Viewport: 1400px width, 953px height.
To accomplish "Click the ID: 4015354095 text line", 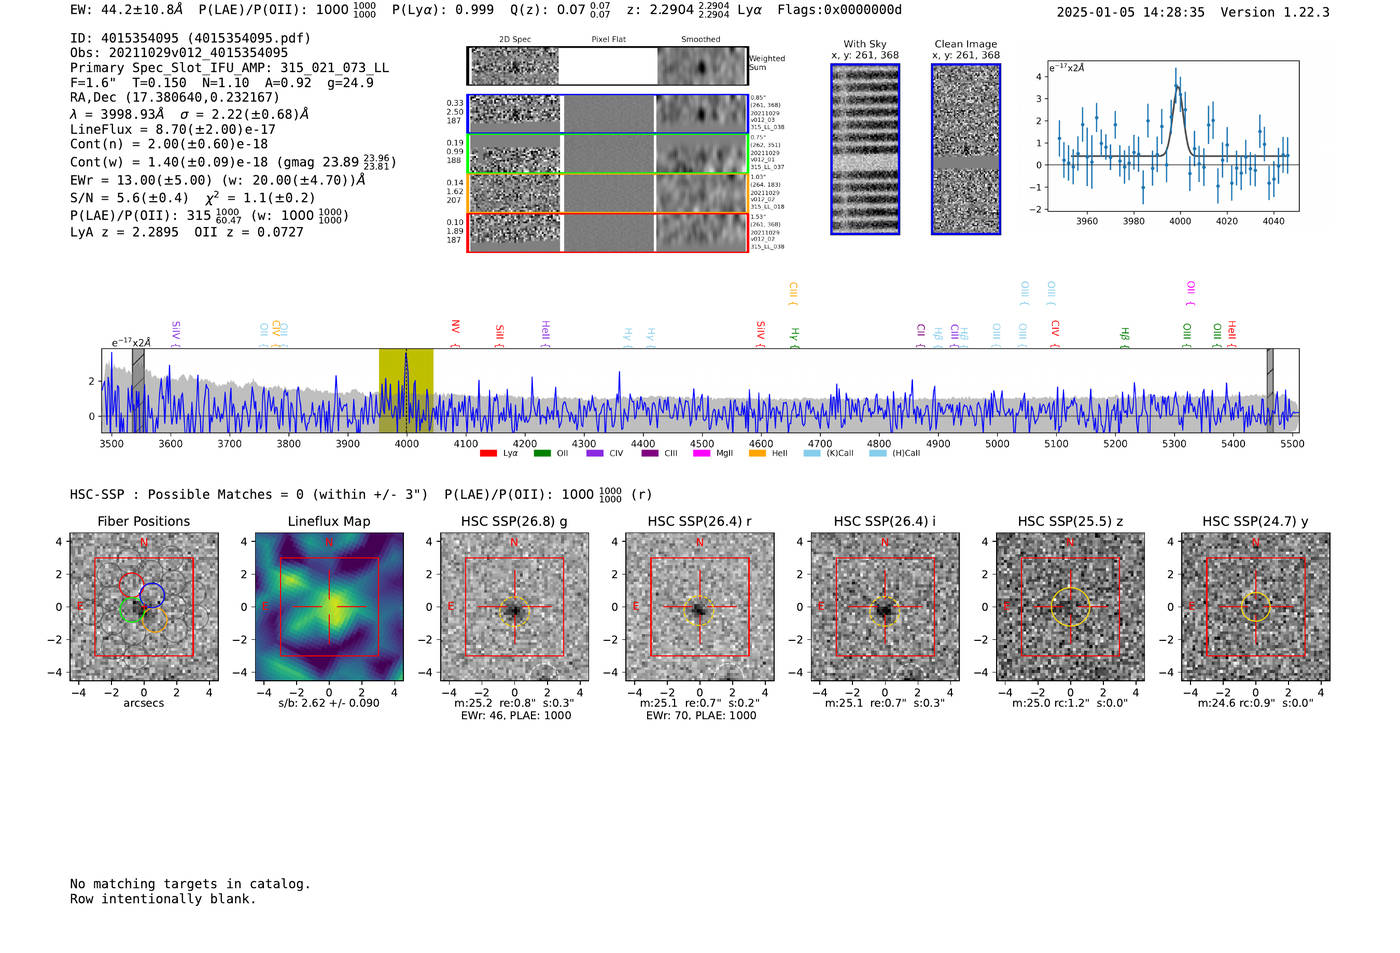I will tap(190, 38).
